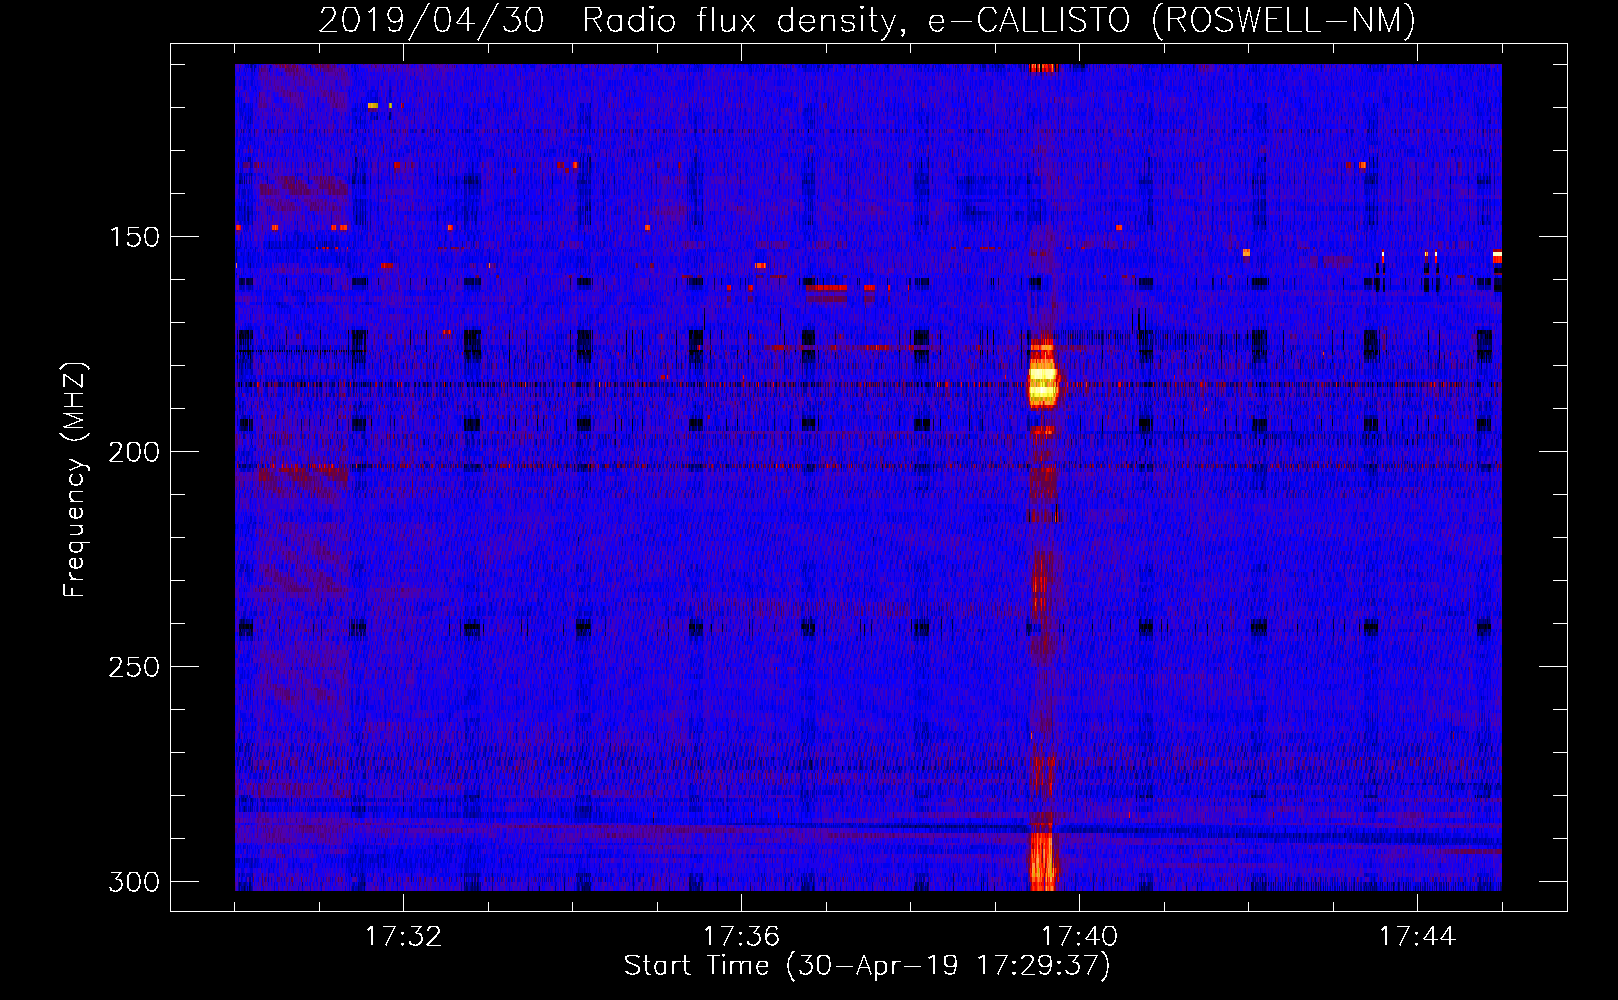Click the '17:40' time tick label
The height and width of the screenshot is (1000, 1618).
click(x=1079, y=937)
